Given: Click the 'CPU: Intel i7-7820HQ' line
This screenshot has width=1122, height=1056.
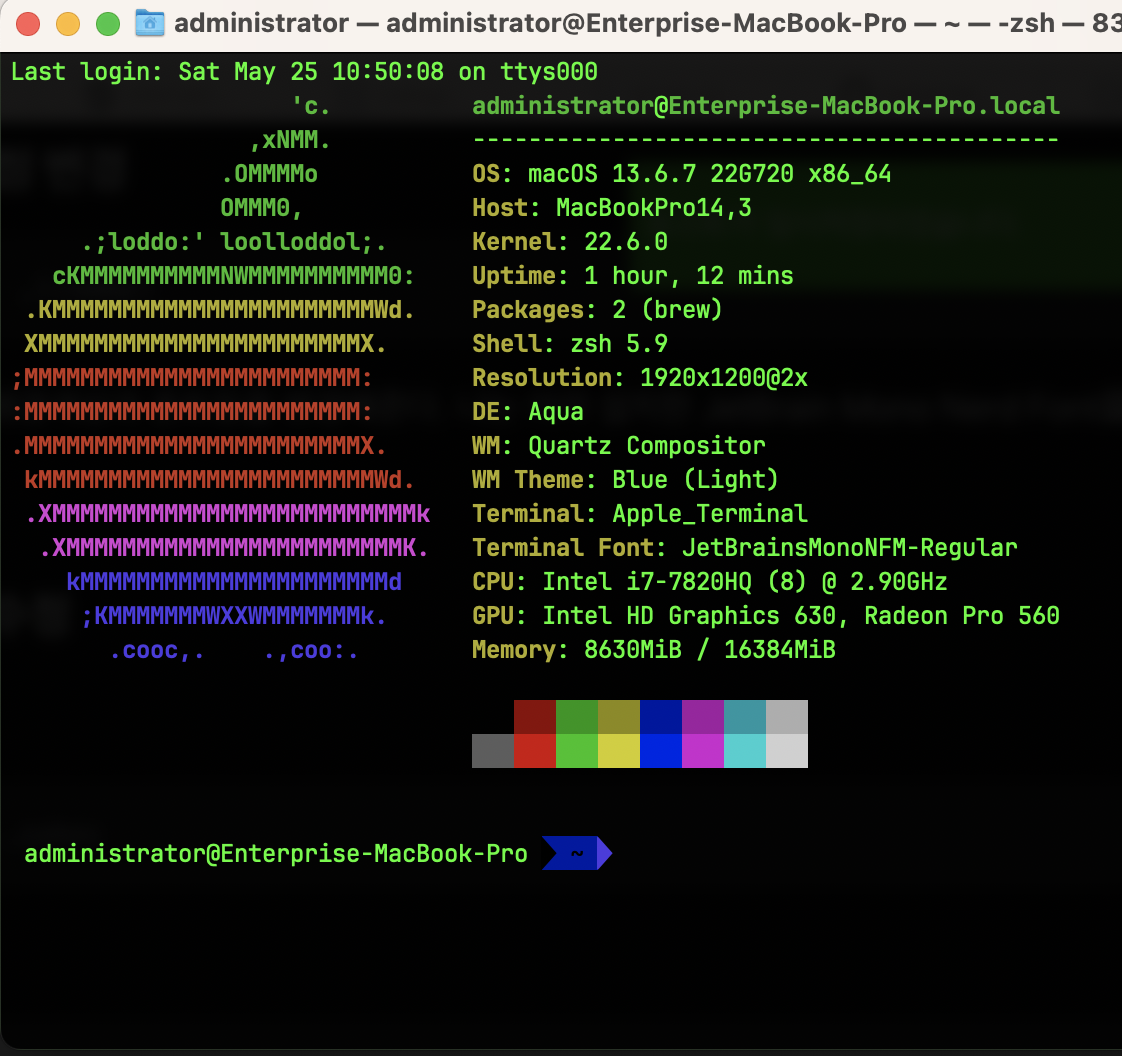Looking at the screenshot, I should pyautogui.click(x=710, y=582).
